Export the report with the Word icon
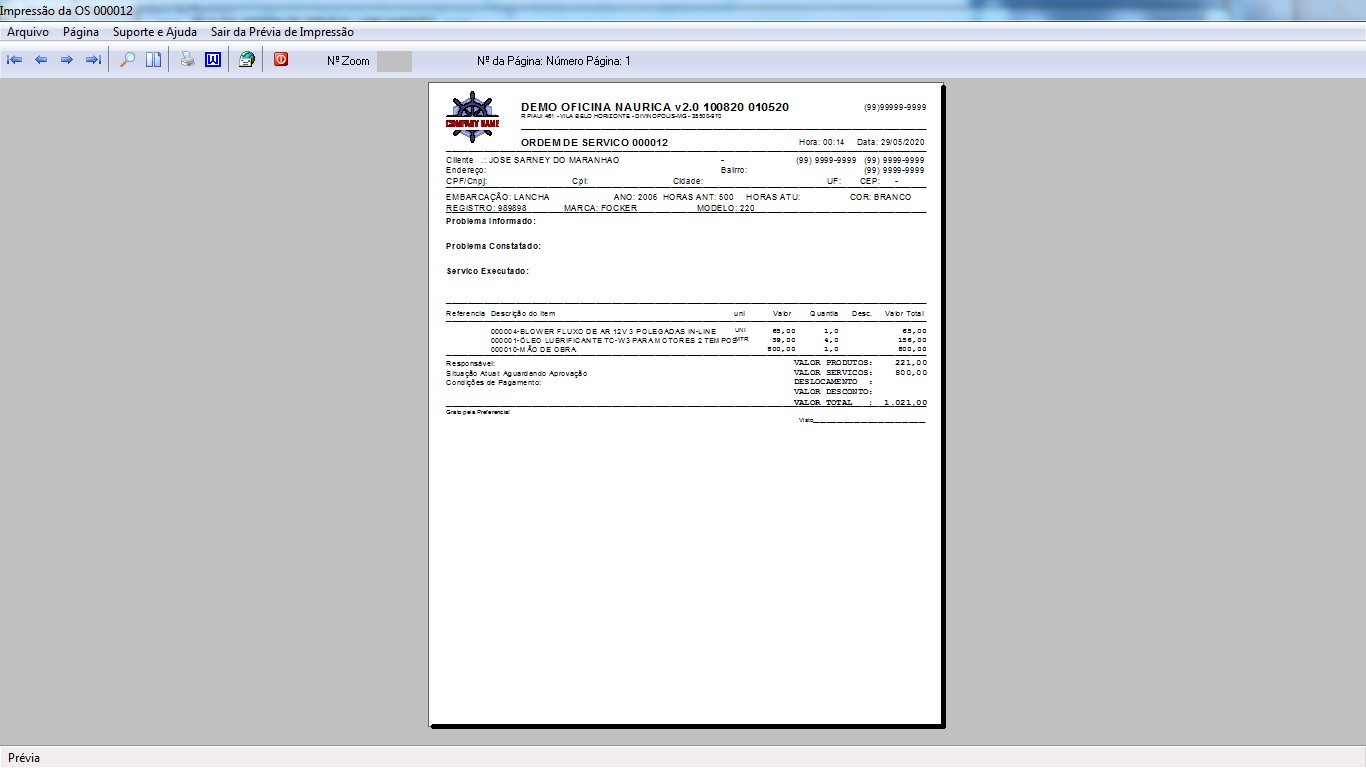The image size is (1366, 768). click(213, 60)
